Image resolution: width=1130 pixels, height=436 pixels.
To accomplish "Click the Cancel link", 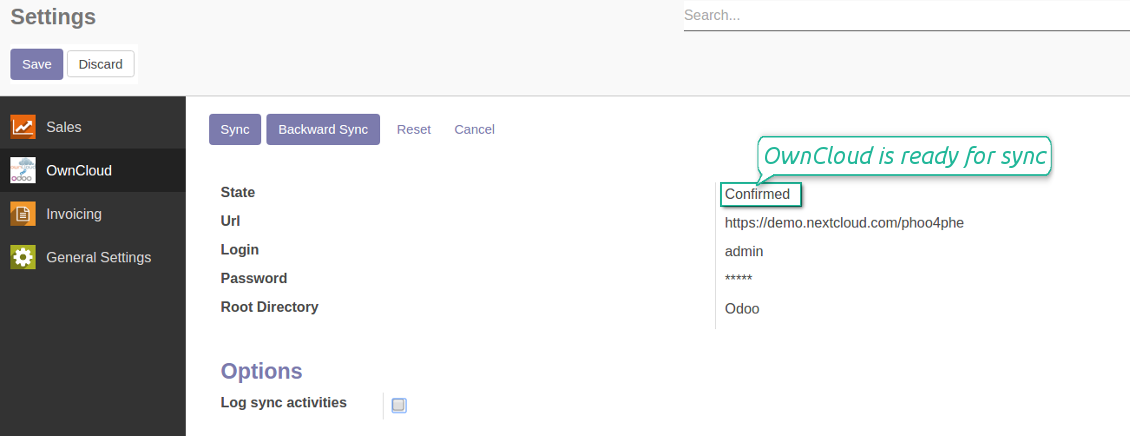I will (x=474, y=130).
